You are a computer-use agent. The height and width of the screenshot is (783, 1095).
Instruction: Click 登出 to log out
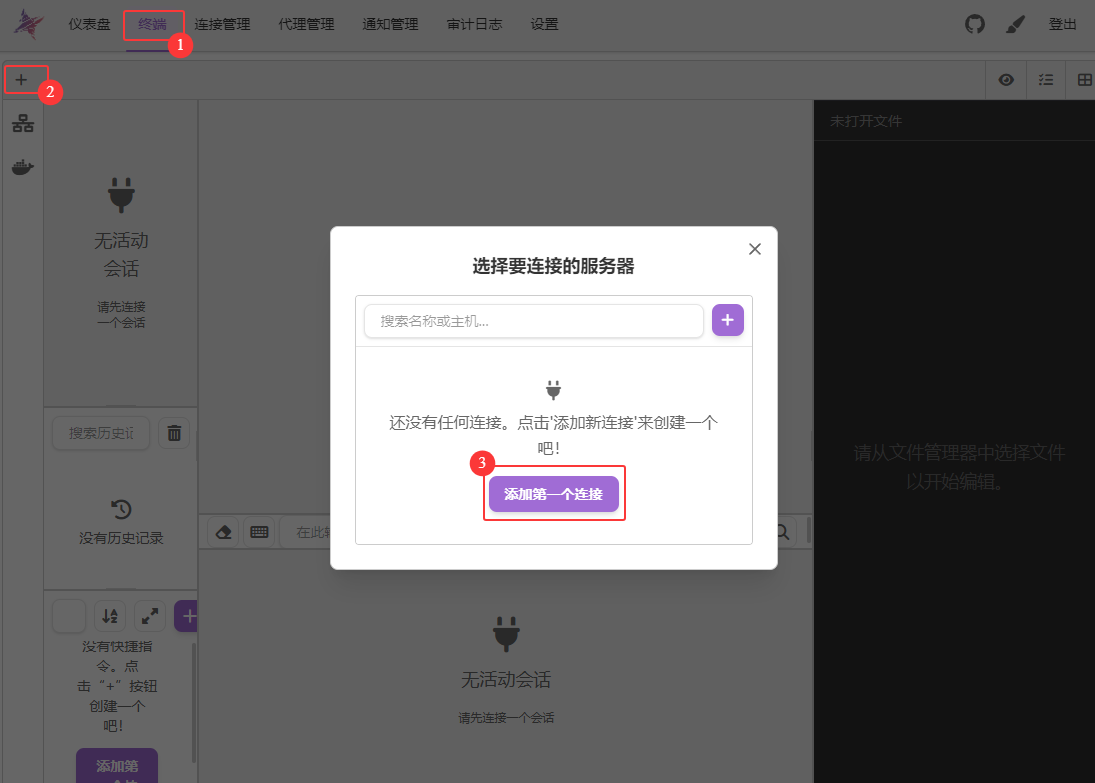coord(1062,24)
